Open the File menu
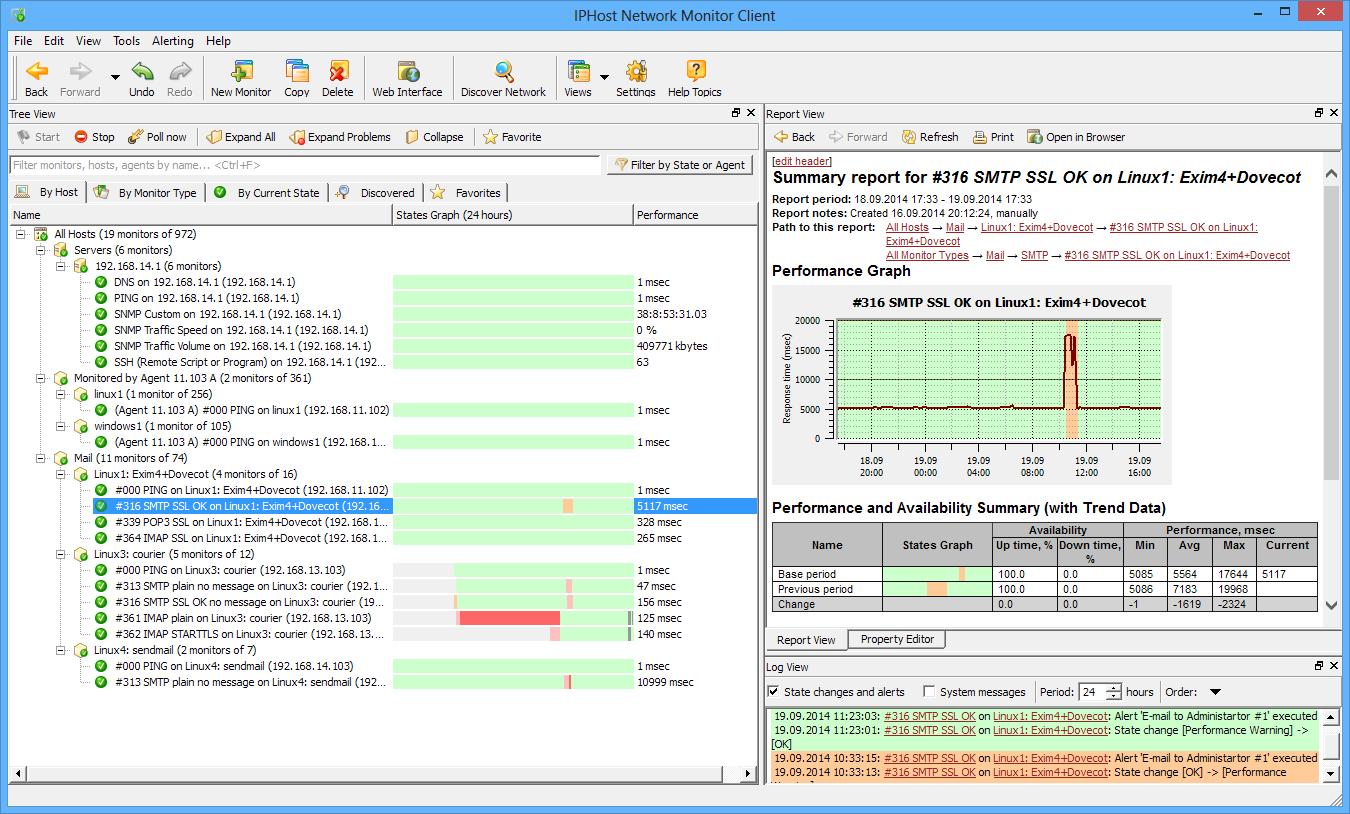 pos(23,41)
